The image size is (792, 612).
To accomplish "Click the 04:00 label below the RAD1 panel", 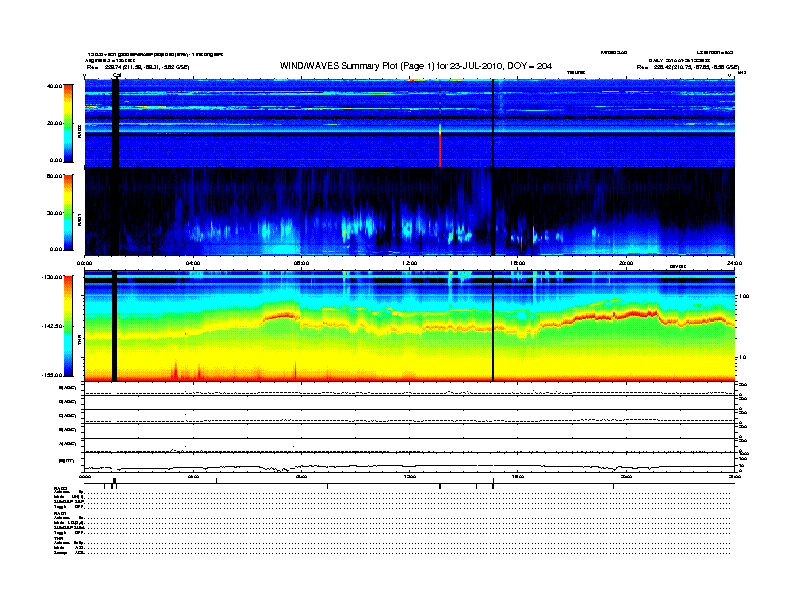I will (194, 263).
